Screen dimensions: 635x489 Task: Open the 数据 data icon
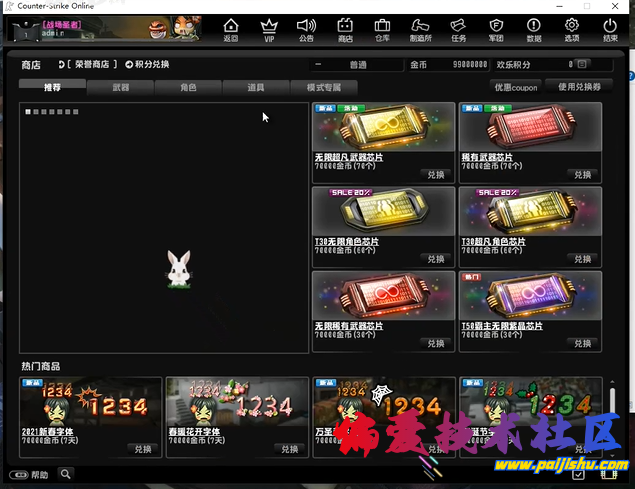click(x=534, y=30)
